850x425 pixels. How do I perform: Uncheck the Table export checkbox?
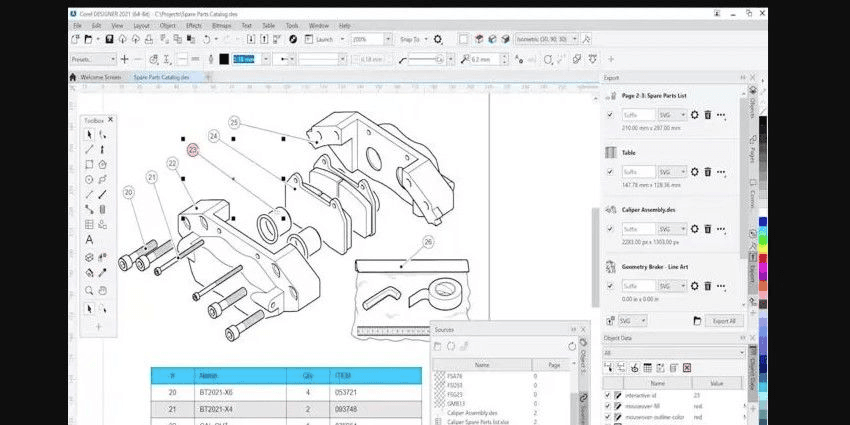pyautogui.click(x=610, y=172)
